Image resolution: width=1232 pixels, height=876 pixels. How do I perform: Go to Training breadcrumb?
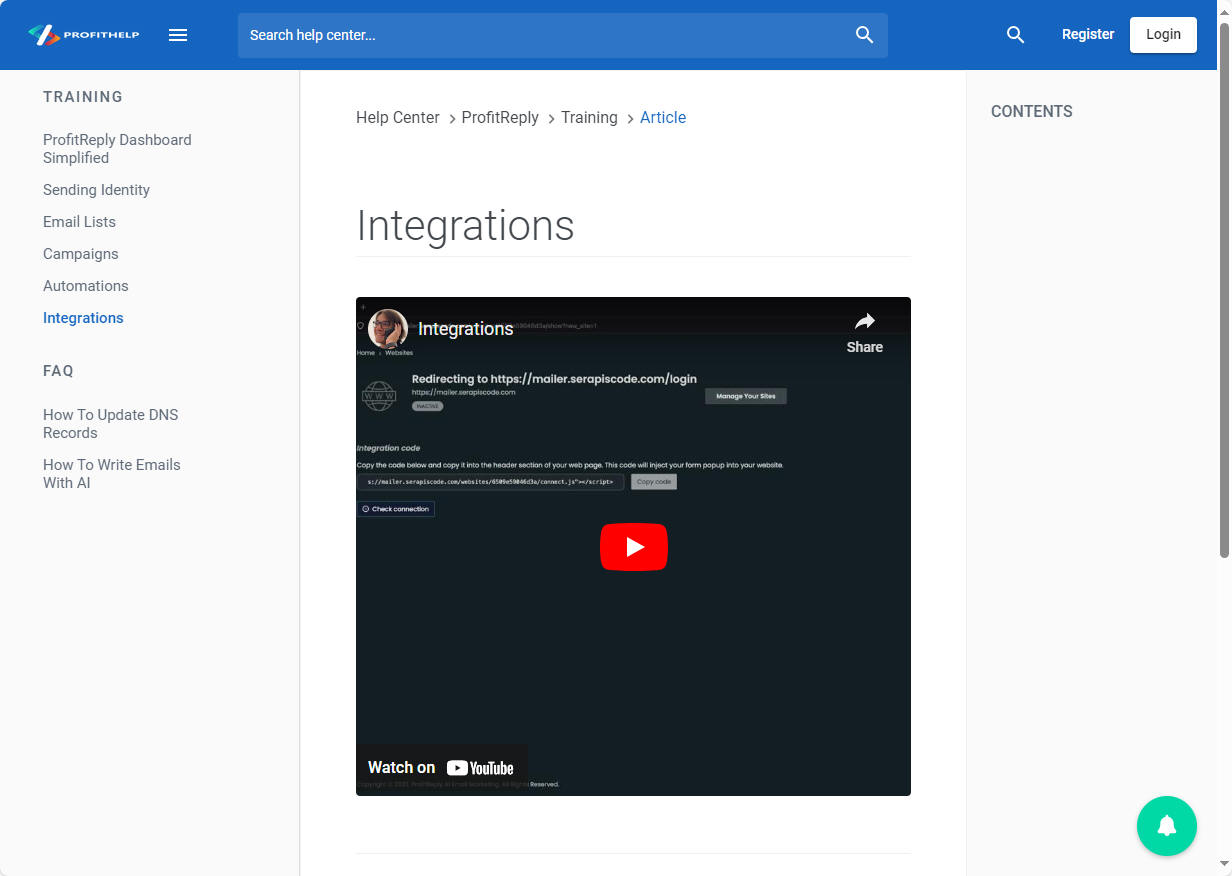click(x=589, y=118)
